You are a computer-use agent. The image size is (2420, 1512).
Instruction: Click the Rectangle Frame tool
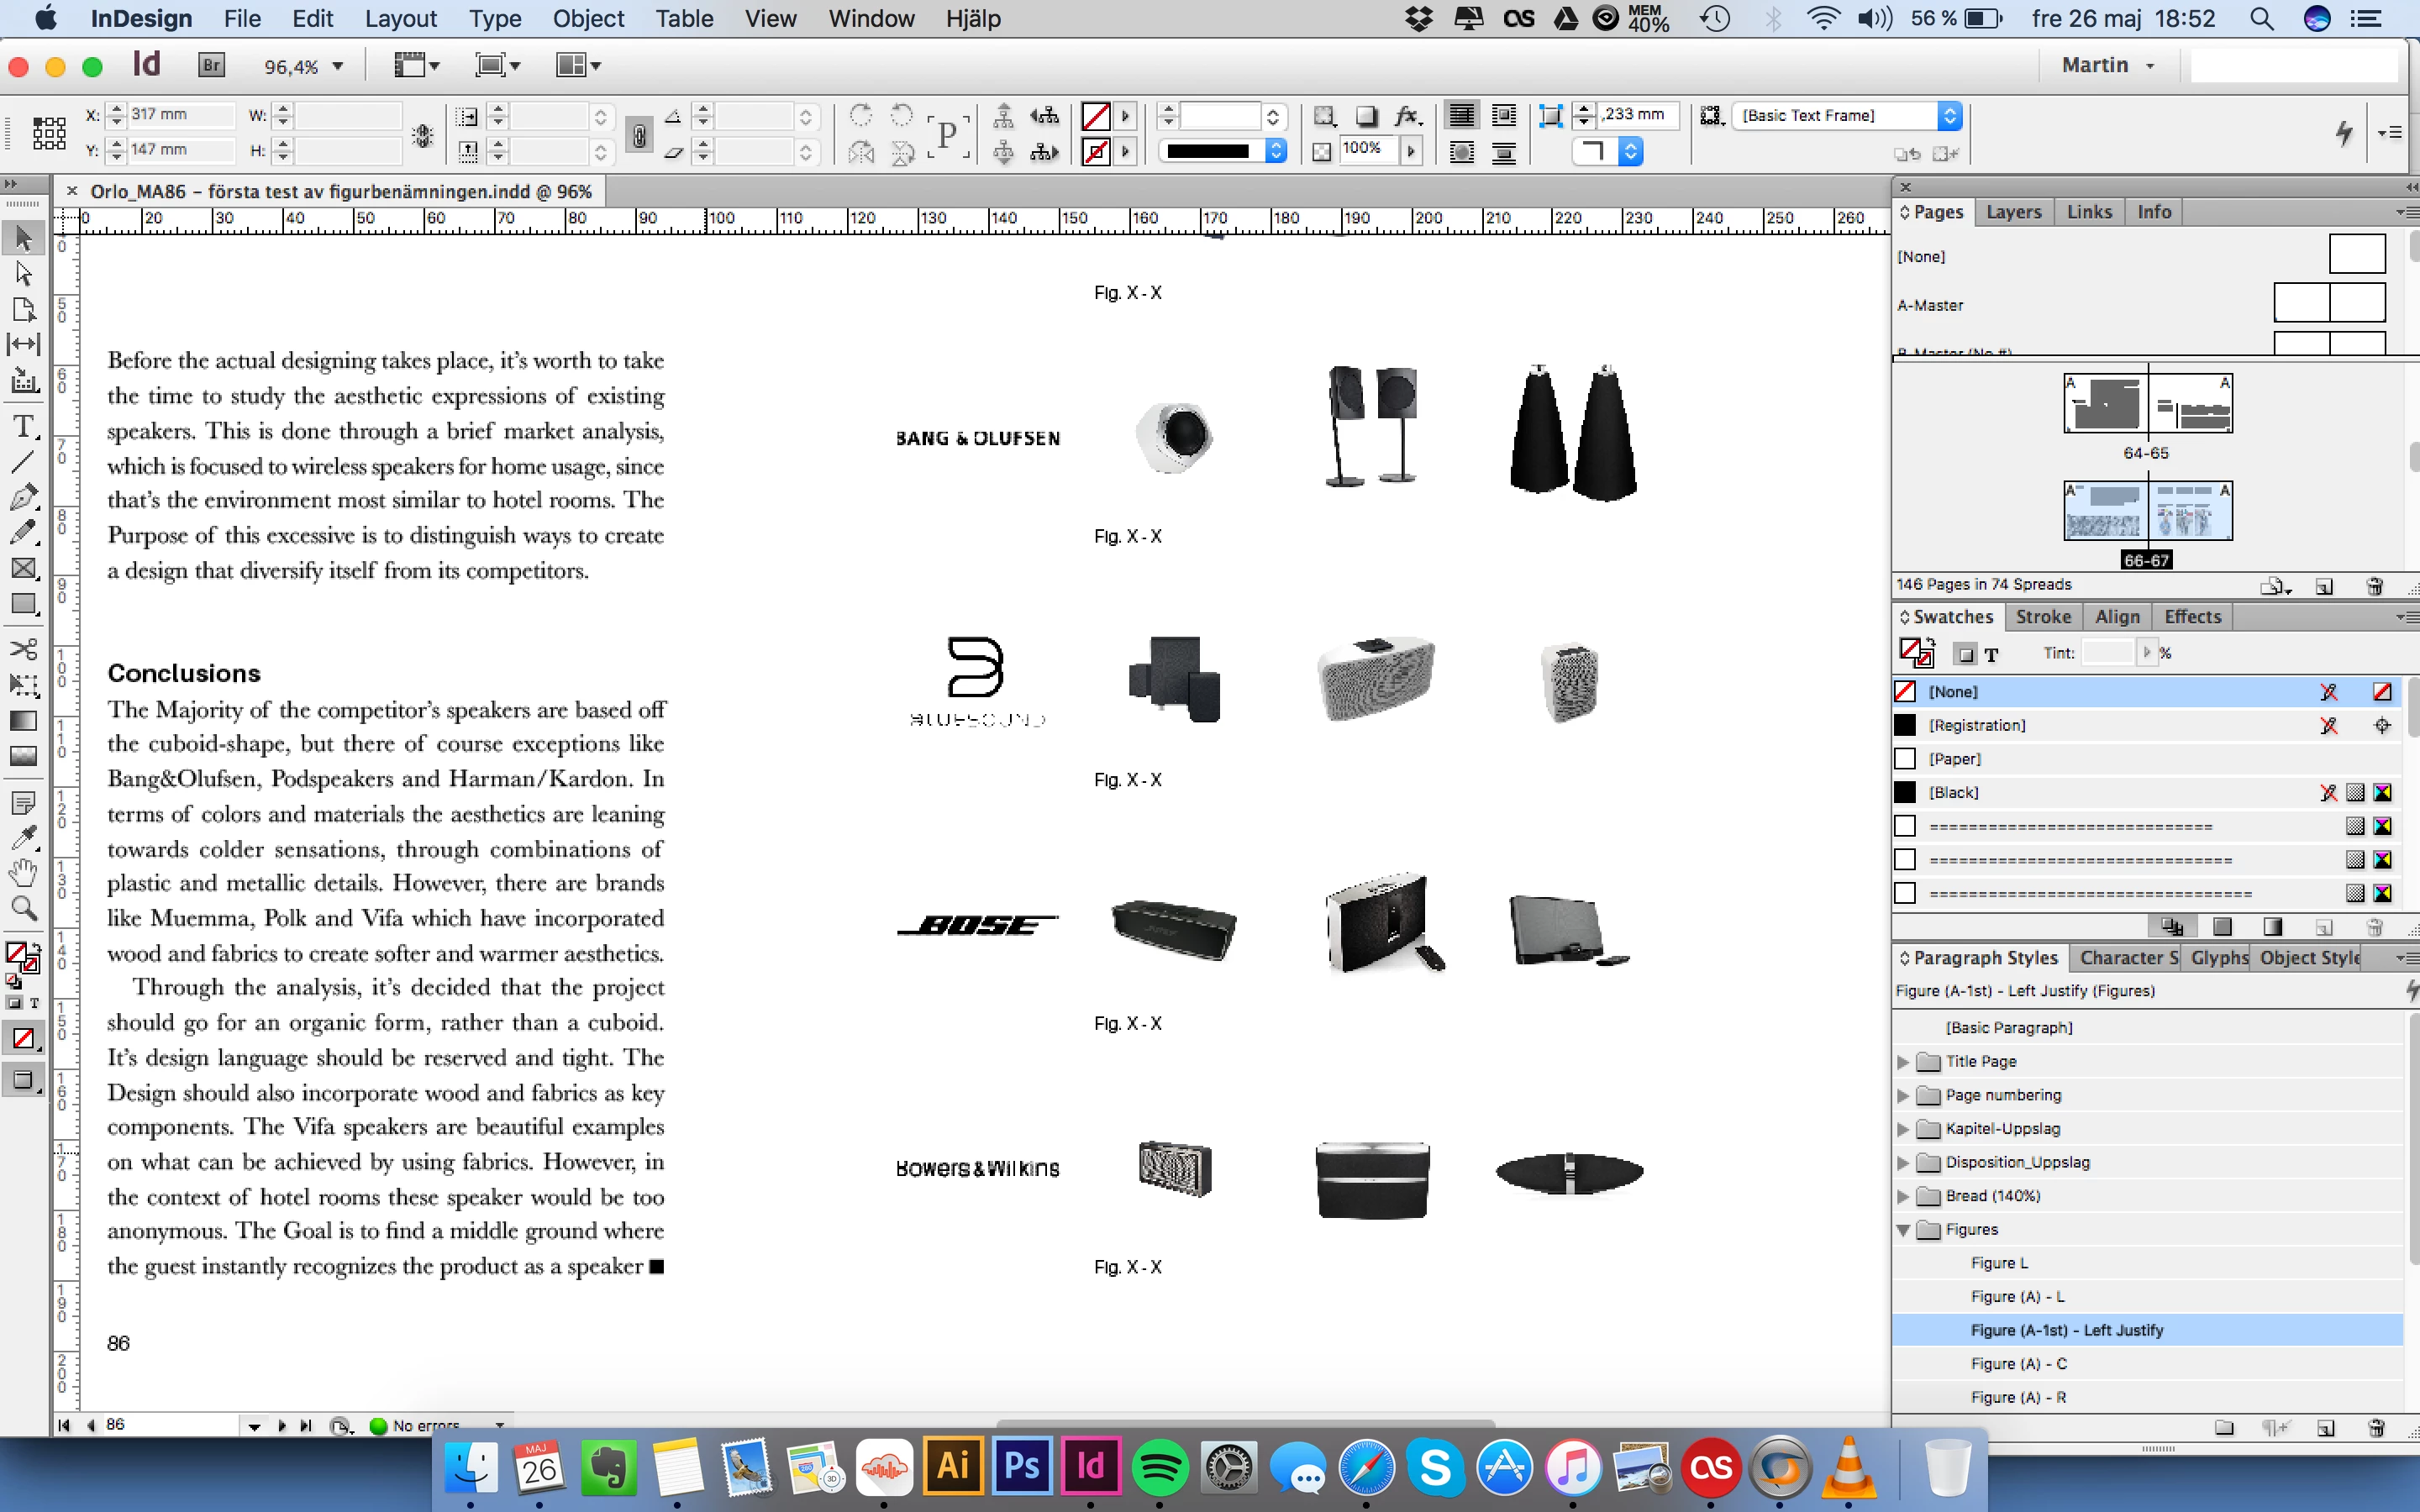(23, 568)
